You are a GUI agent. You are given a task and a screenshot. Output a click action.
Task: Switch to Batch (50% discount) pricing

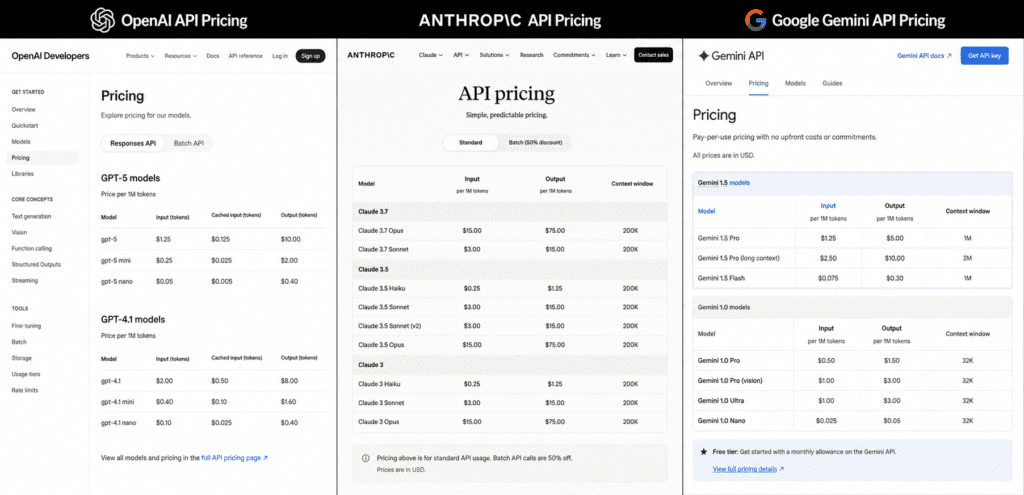point(535,142)
